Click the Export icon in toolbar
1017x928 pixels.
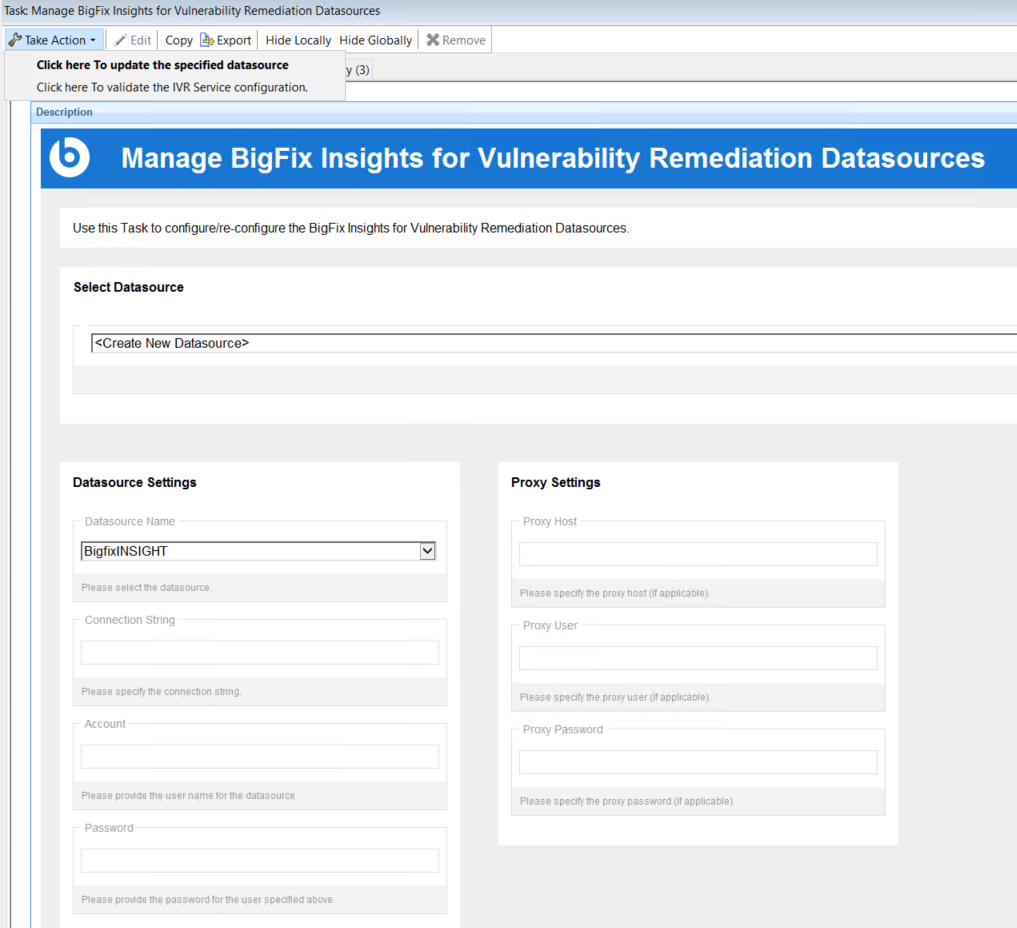point(207,40)
